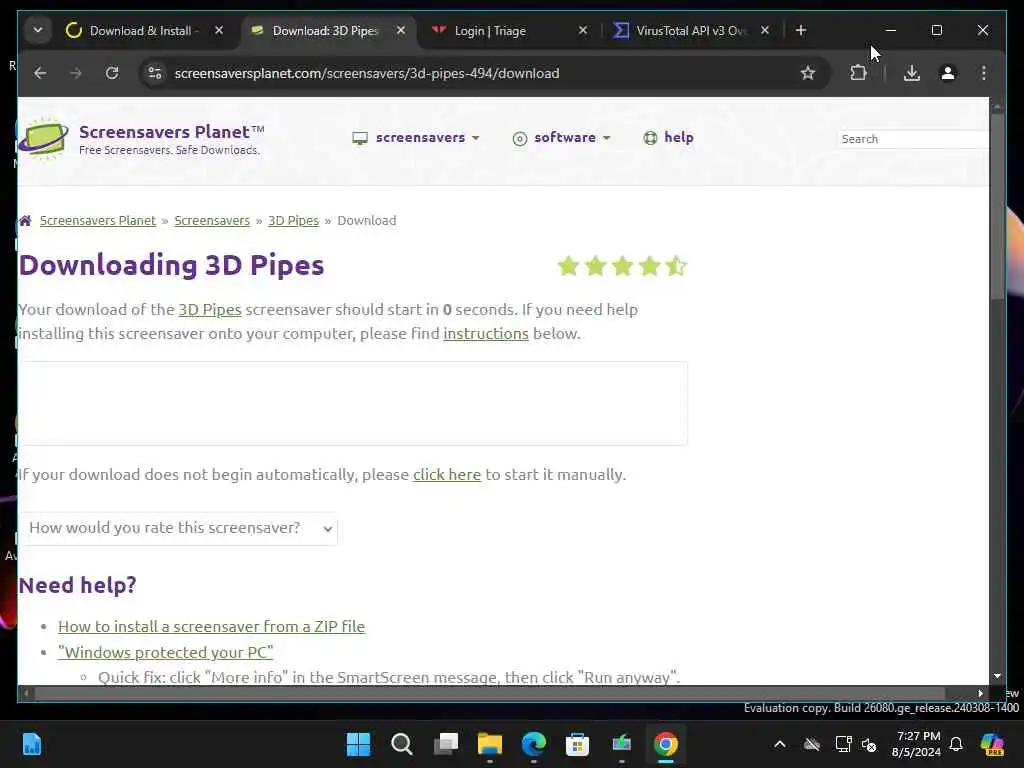Reload the page with the refresh icon
Viewport: 1024px width, 768px height.
point(112,73)
